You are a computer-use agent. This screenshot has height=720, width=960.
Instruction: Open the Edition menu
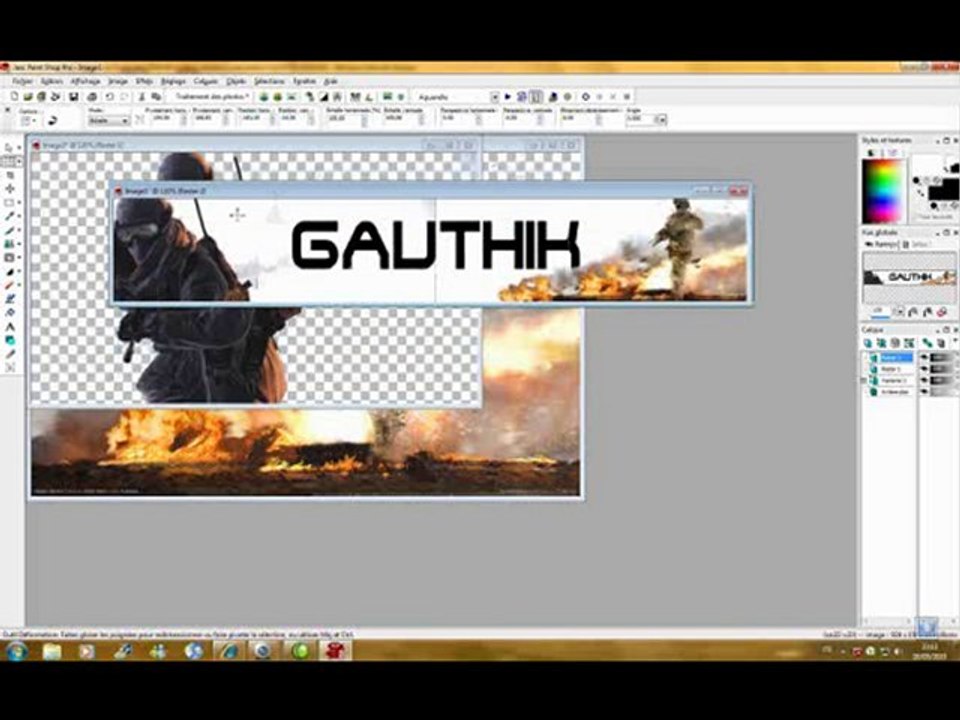52,81
